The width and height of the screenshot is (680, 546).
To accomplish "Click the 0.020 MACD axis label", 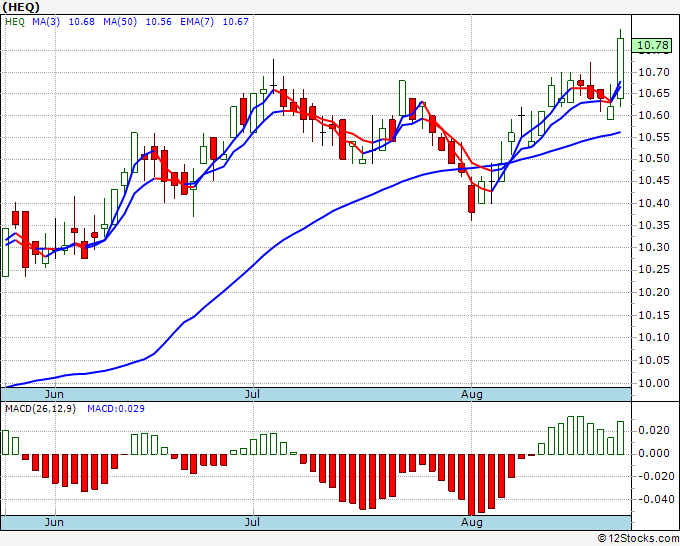I will coord(654,430).
